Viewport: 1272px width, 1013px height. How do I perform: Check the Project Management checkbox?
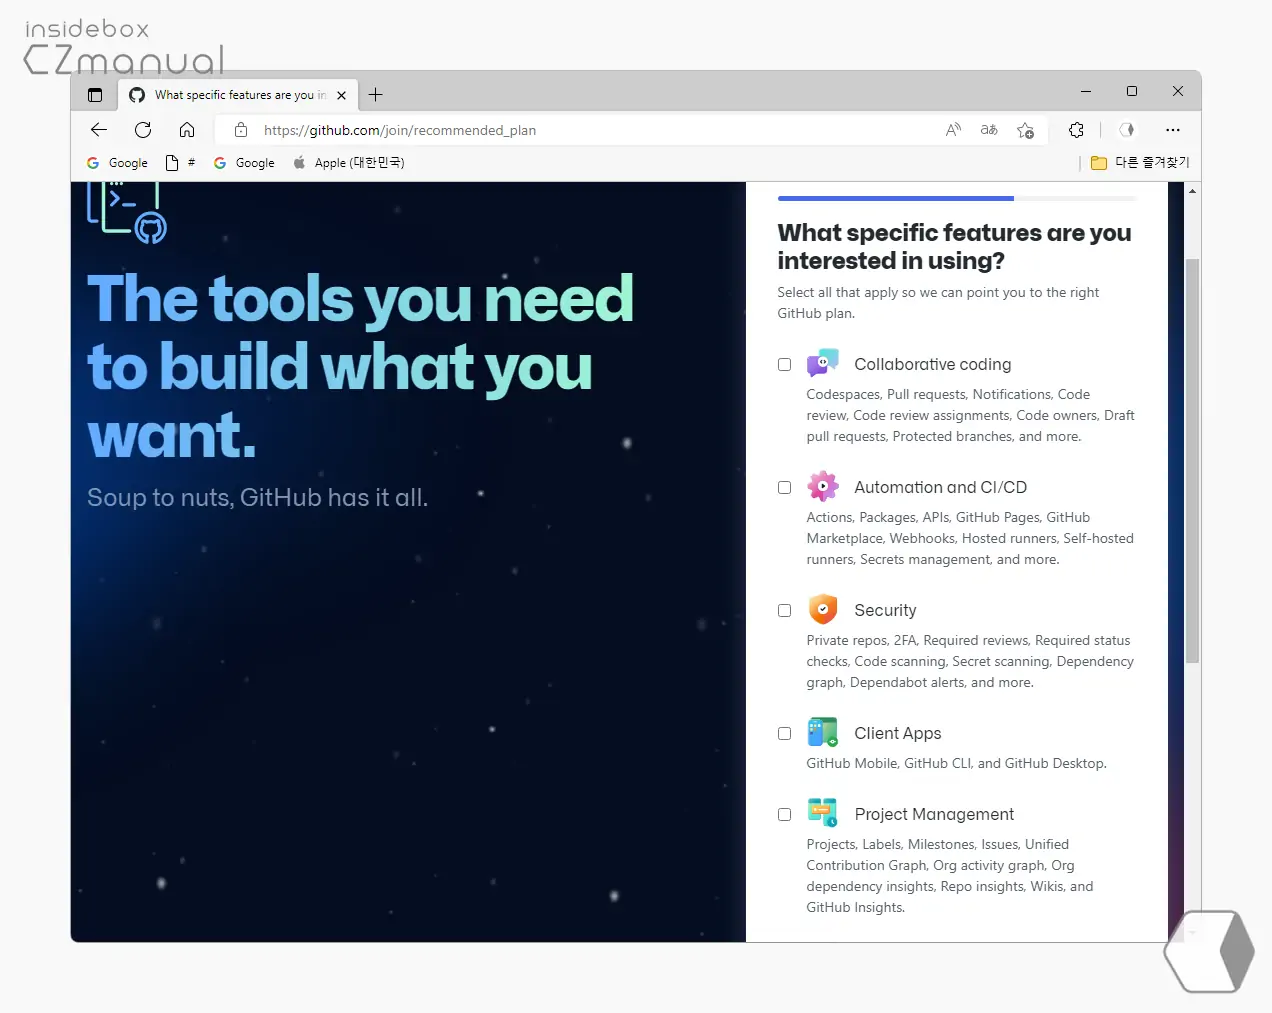tap(784, 815)
